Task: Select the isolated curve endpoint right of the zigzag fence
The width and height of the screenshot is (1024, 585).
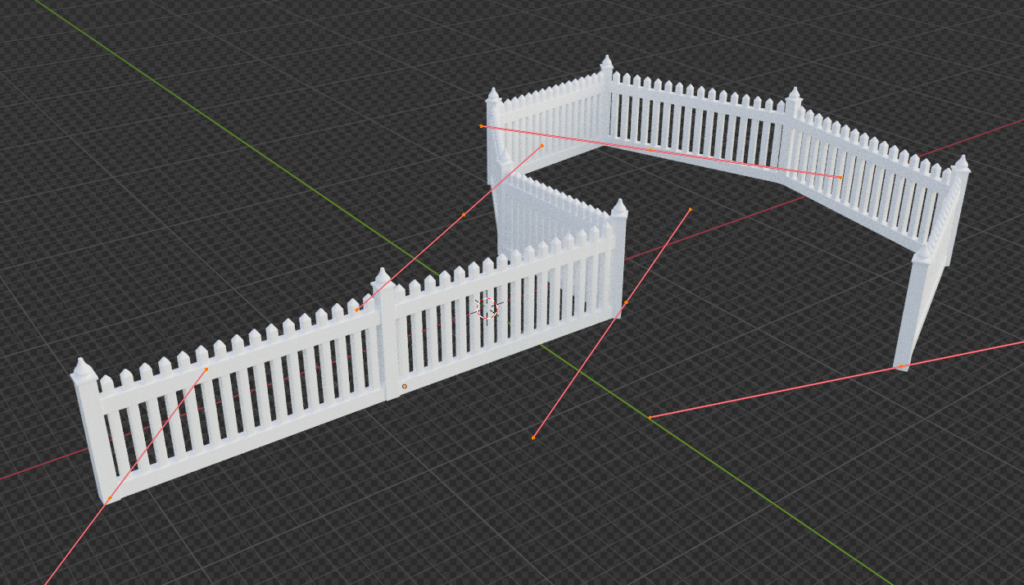Action: [x=690, y=210]
